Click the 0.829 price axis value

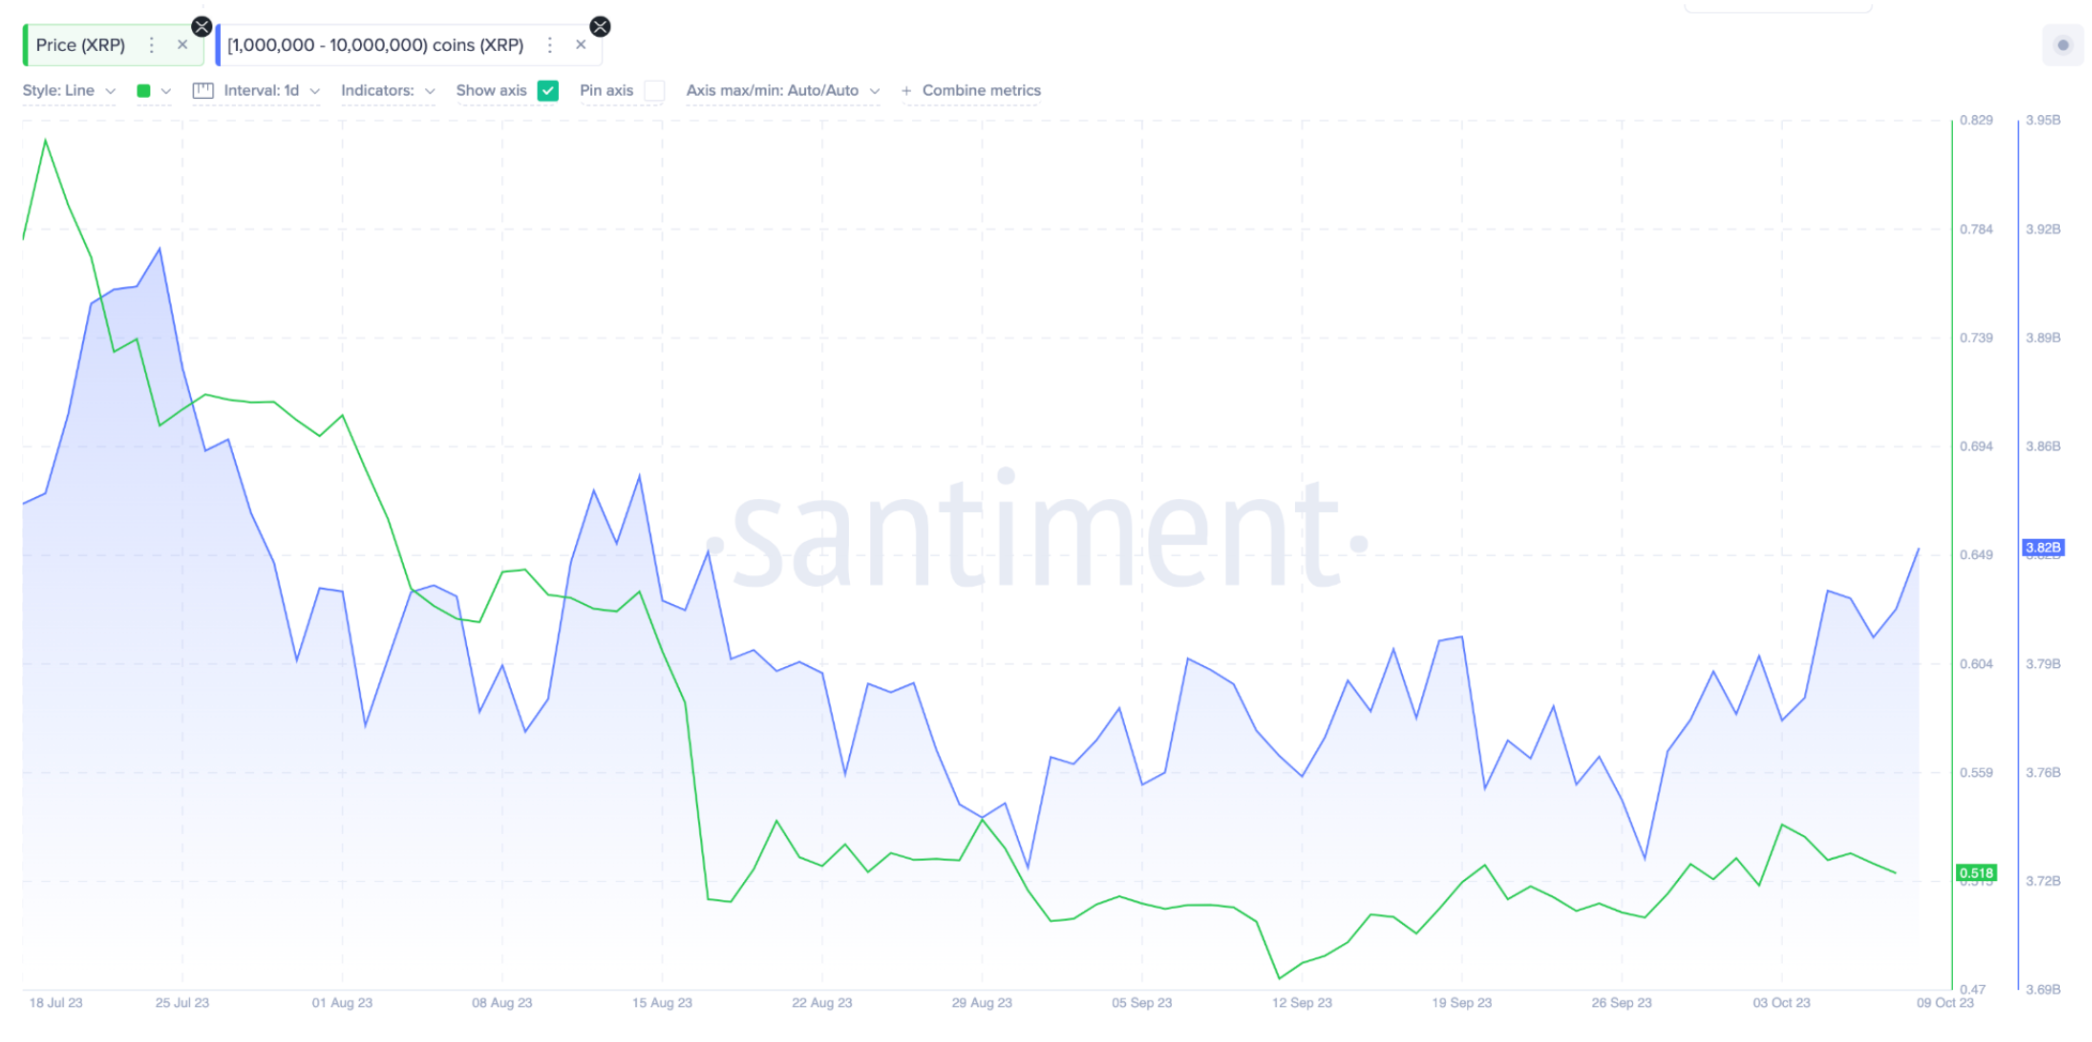[x=1976, y=120]
